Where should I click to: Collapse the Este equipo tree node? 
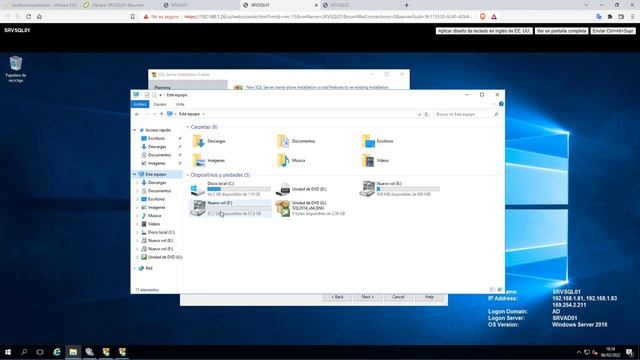(135, 174)
